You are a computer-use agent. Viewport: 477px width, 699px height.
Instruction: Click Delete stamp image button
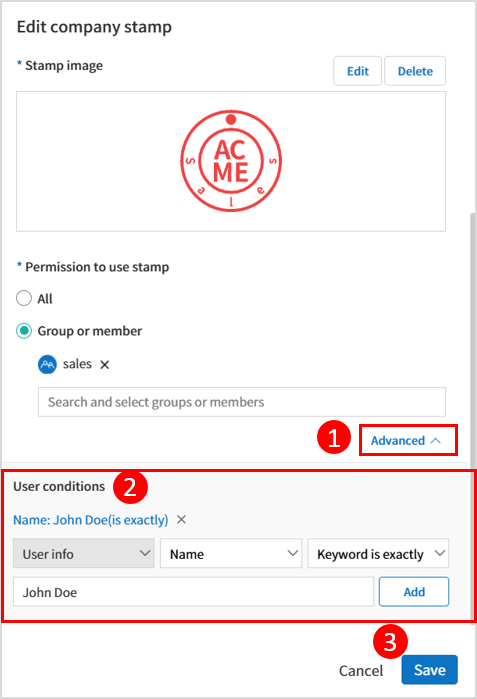pyautogui.click(x=415, y=71)
